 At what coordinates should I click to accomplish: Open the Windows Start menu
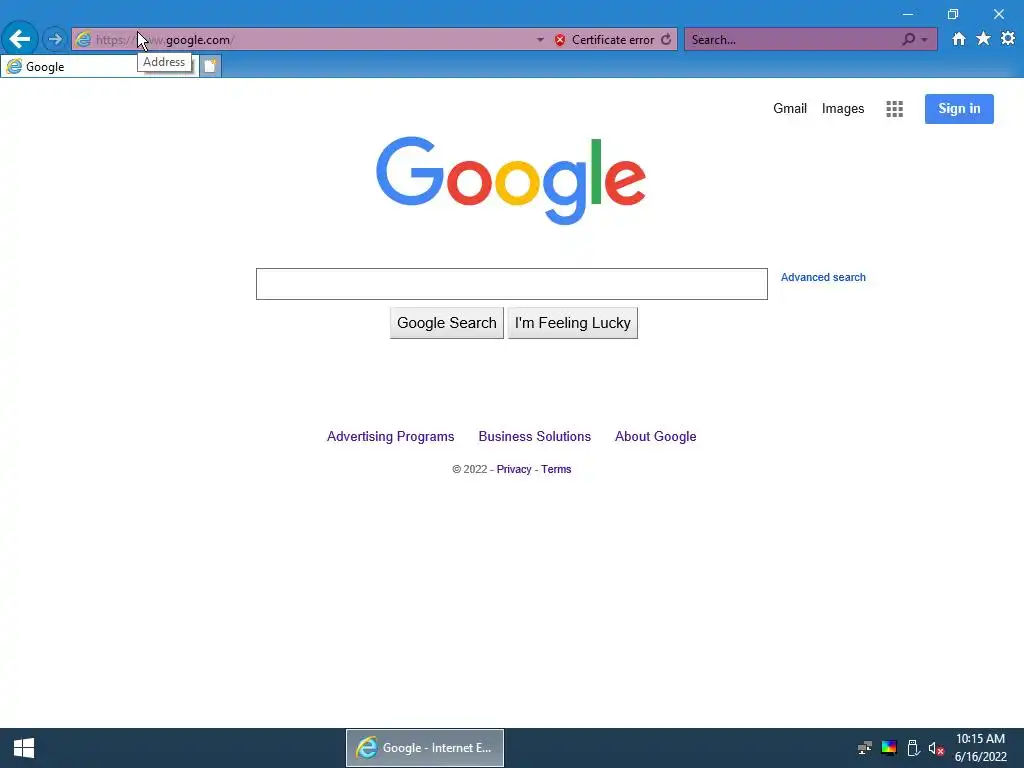[x=24, y=748]
